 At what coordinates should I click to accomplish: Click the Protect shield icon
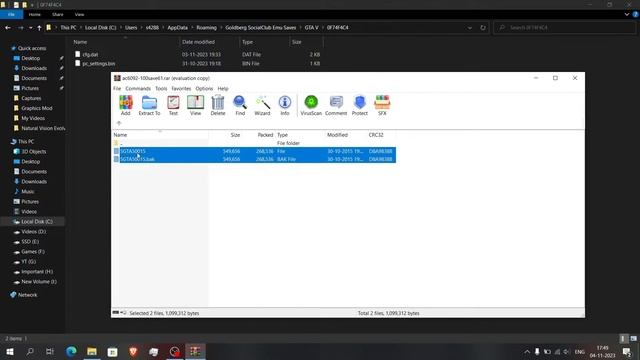(360, 105)
